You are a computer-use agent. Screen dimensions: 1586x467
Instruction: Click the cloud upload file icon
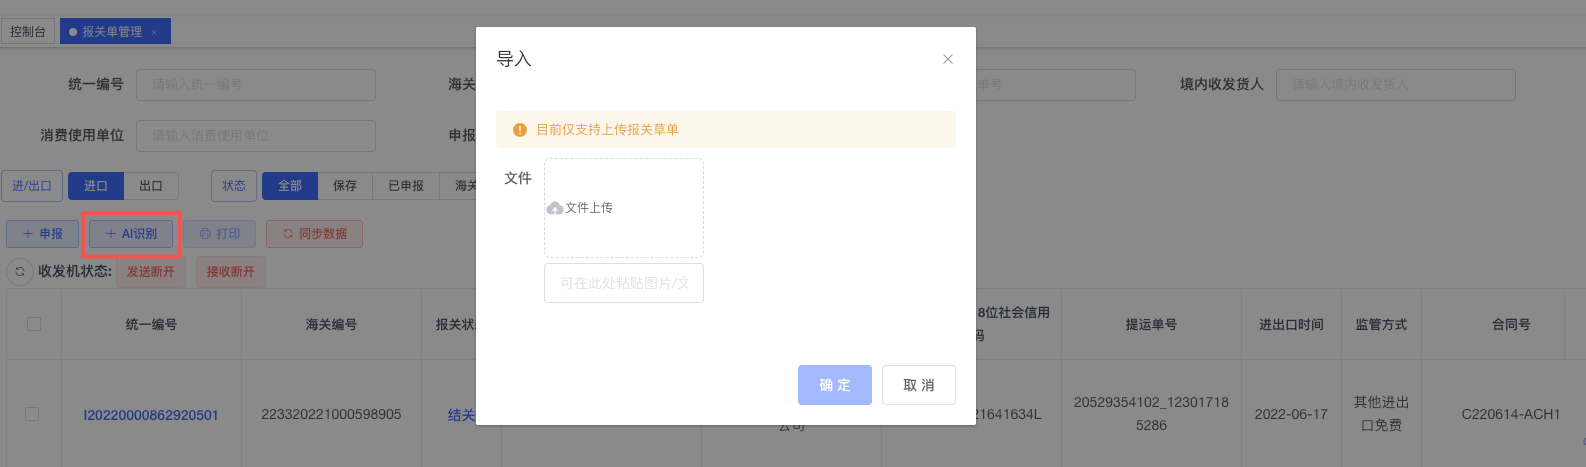tap(555, 208)
